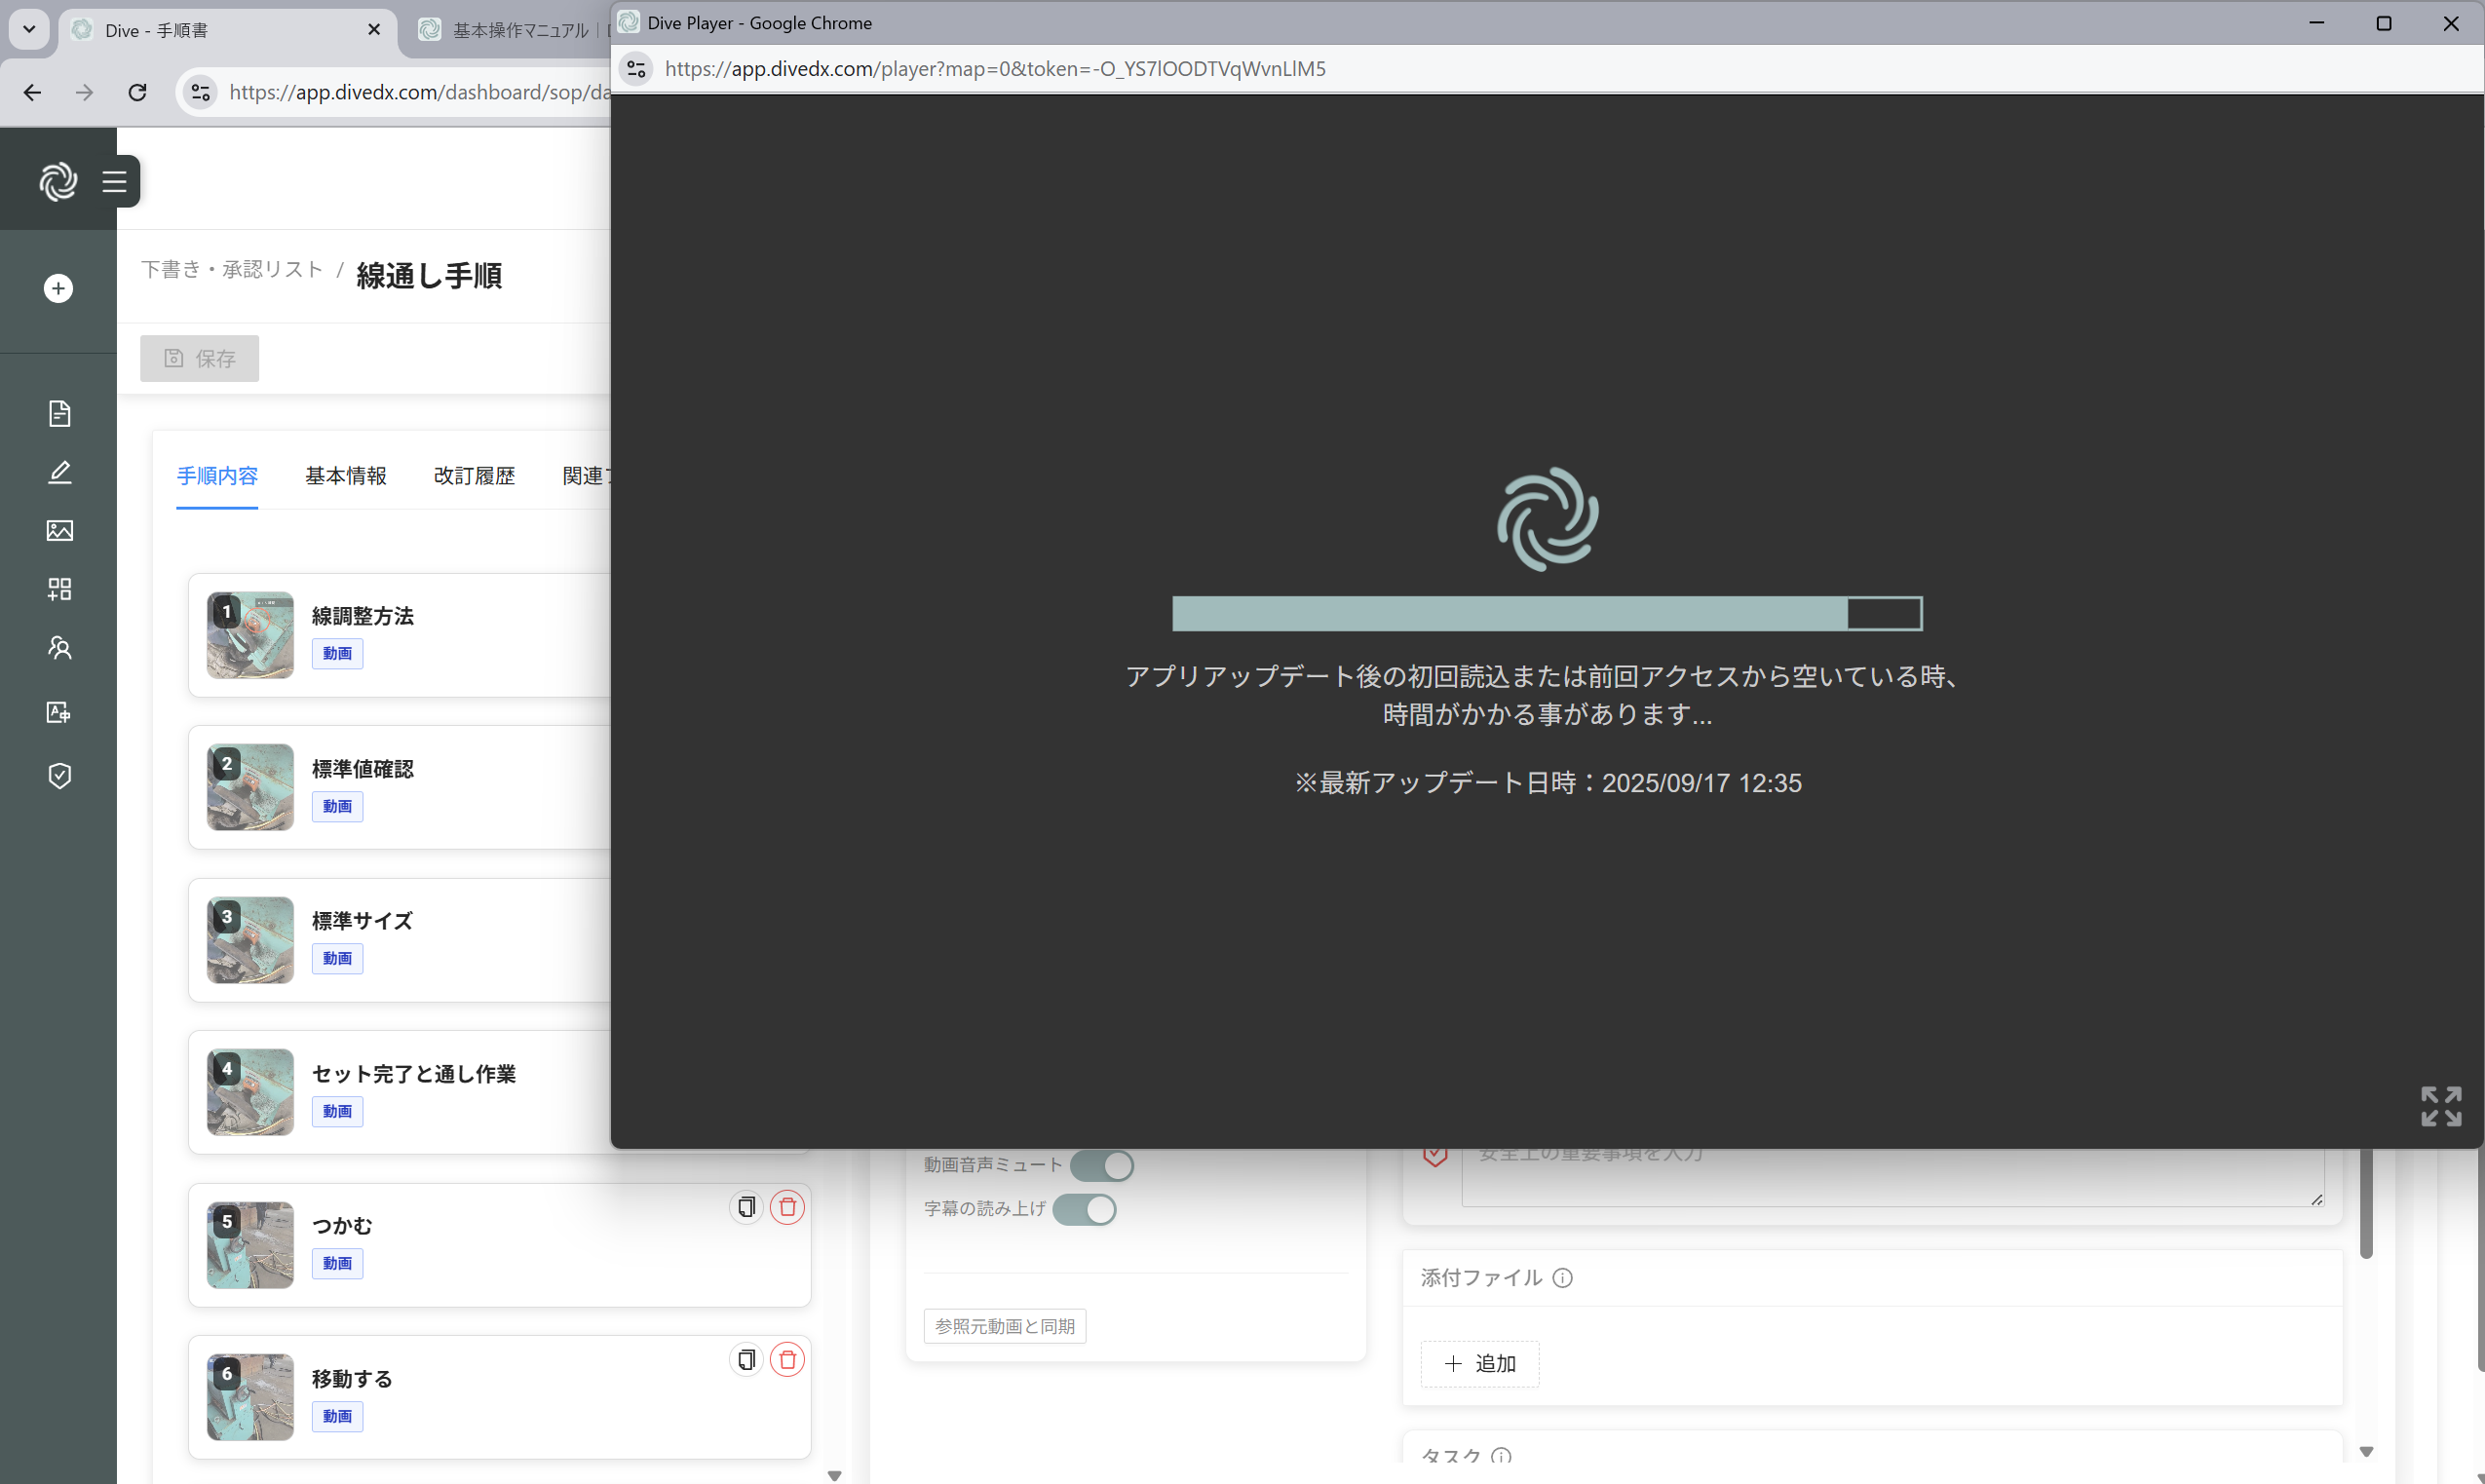Click the fullscreen expand icon in player

pyautogui.click(x=2440, y=1106)
